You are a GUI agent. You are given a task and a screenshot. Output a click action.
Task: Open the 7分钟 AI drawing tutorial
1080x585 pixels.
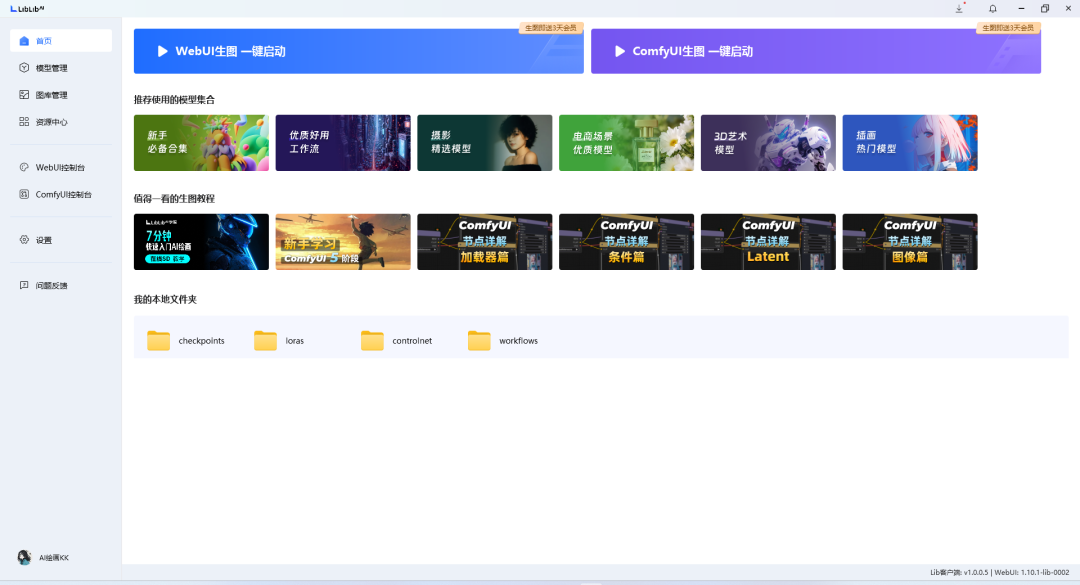[201, 242]
